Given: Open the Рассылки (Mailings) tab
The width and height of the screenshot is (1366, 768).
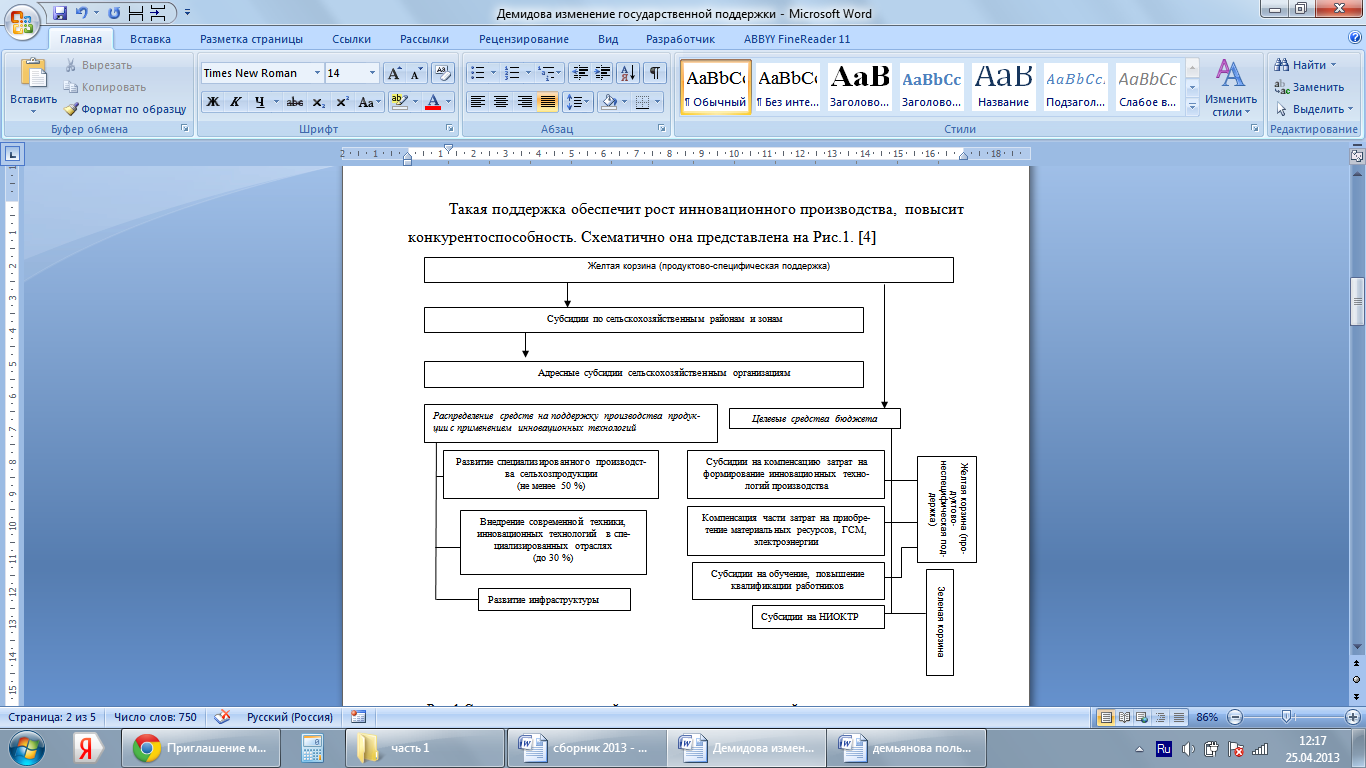Looking at the screenshot, I should [x=424, y=39].
